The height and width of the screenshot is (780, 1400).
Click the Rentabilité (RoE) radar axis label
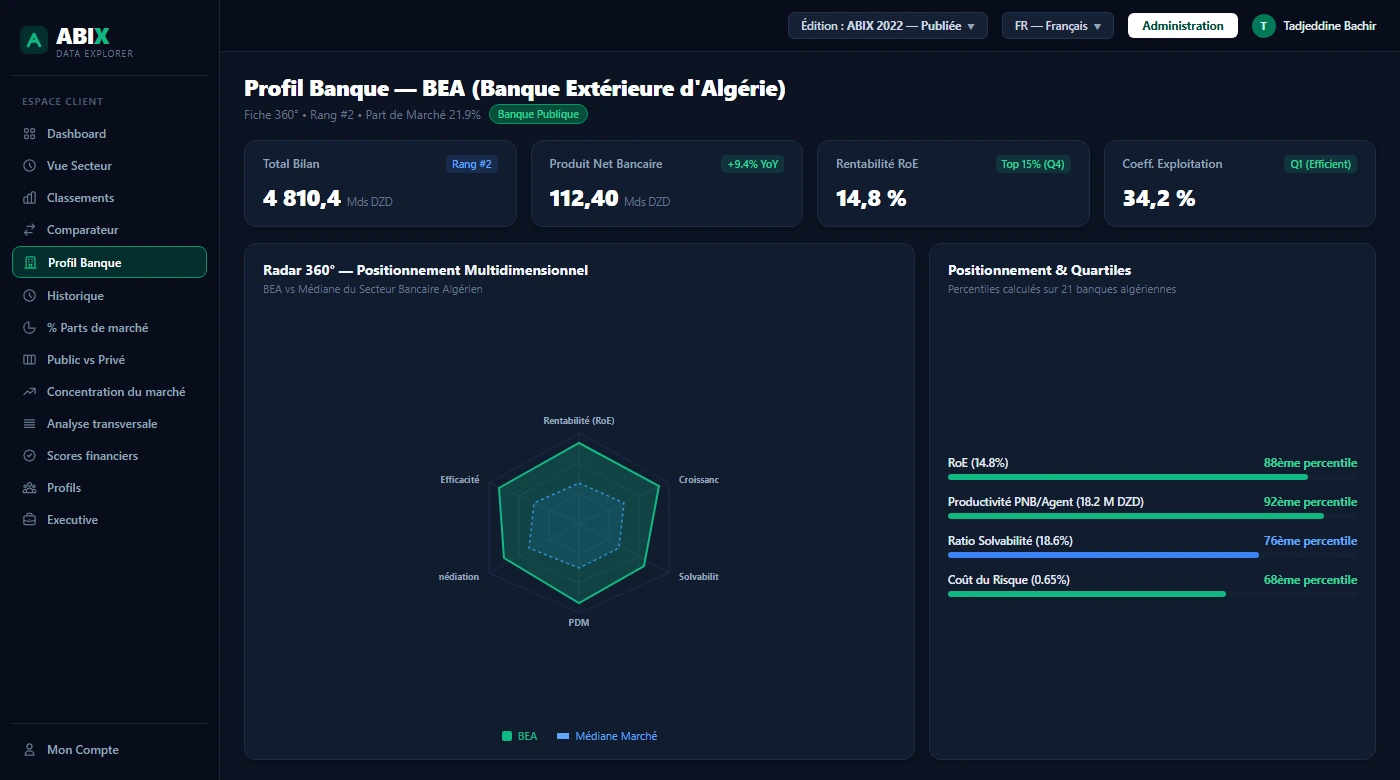tap(579, 421)
